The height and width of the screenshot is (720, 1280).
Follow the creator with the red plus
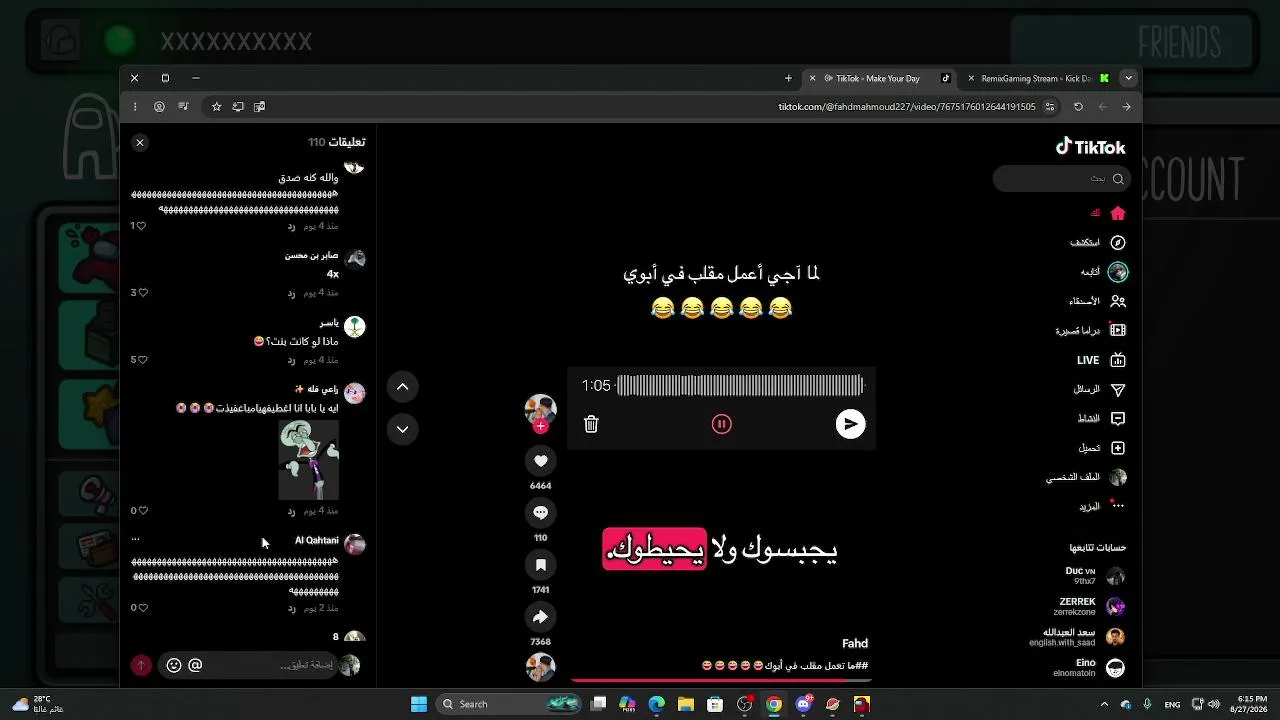click(541, 426)
